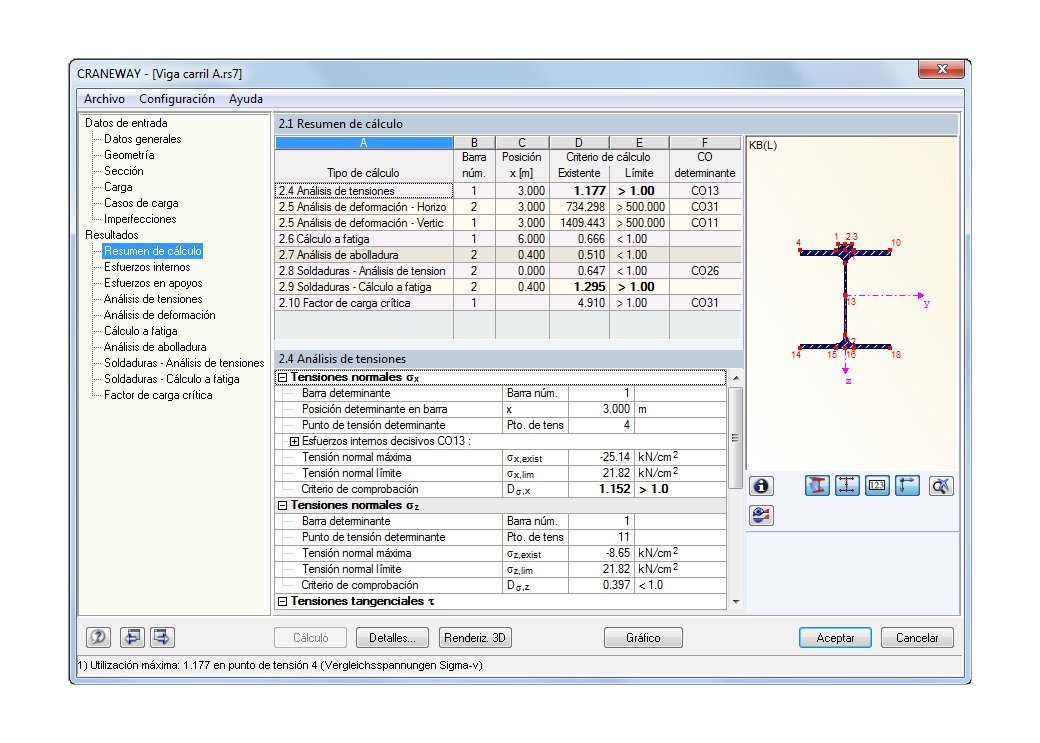The image size is (1040, 743).
Task: Reset the section zoom with magnifier icon
Action: pos(941,486)
